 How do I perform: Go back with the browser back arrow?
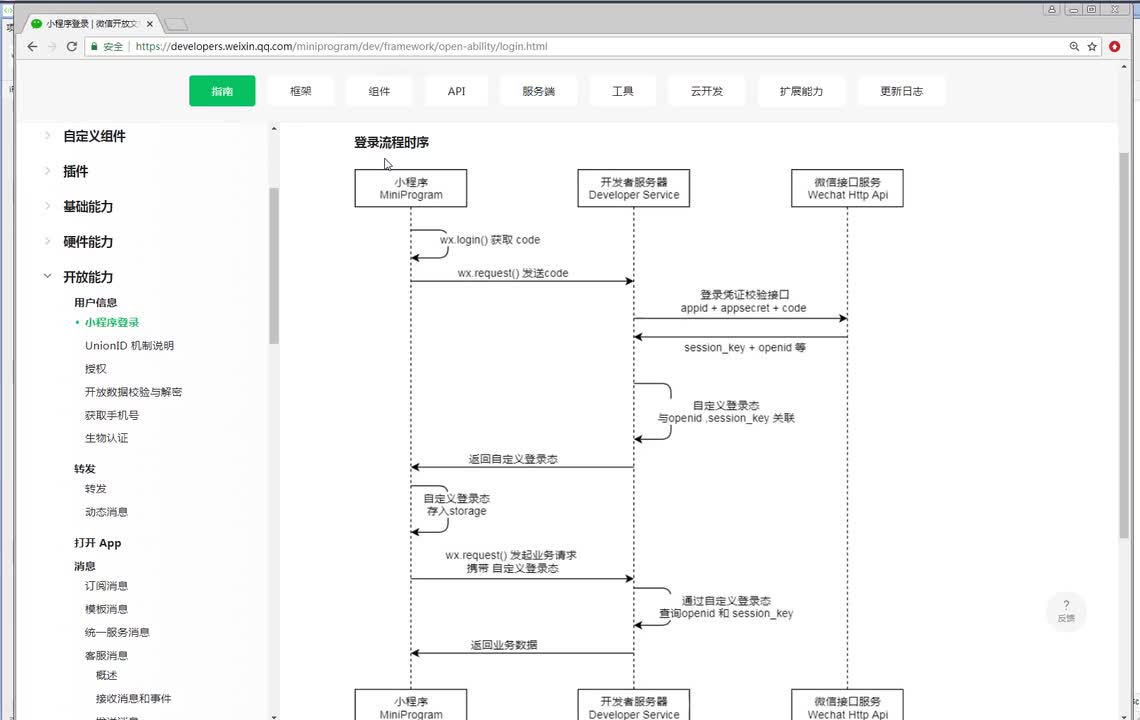click(32, 47)
